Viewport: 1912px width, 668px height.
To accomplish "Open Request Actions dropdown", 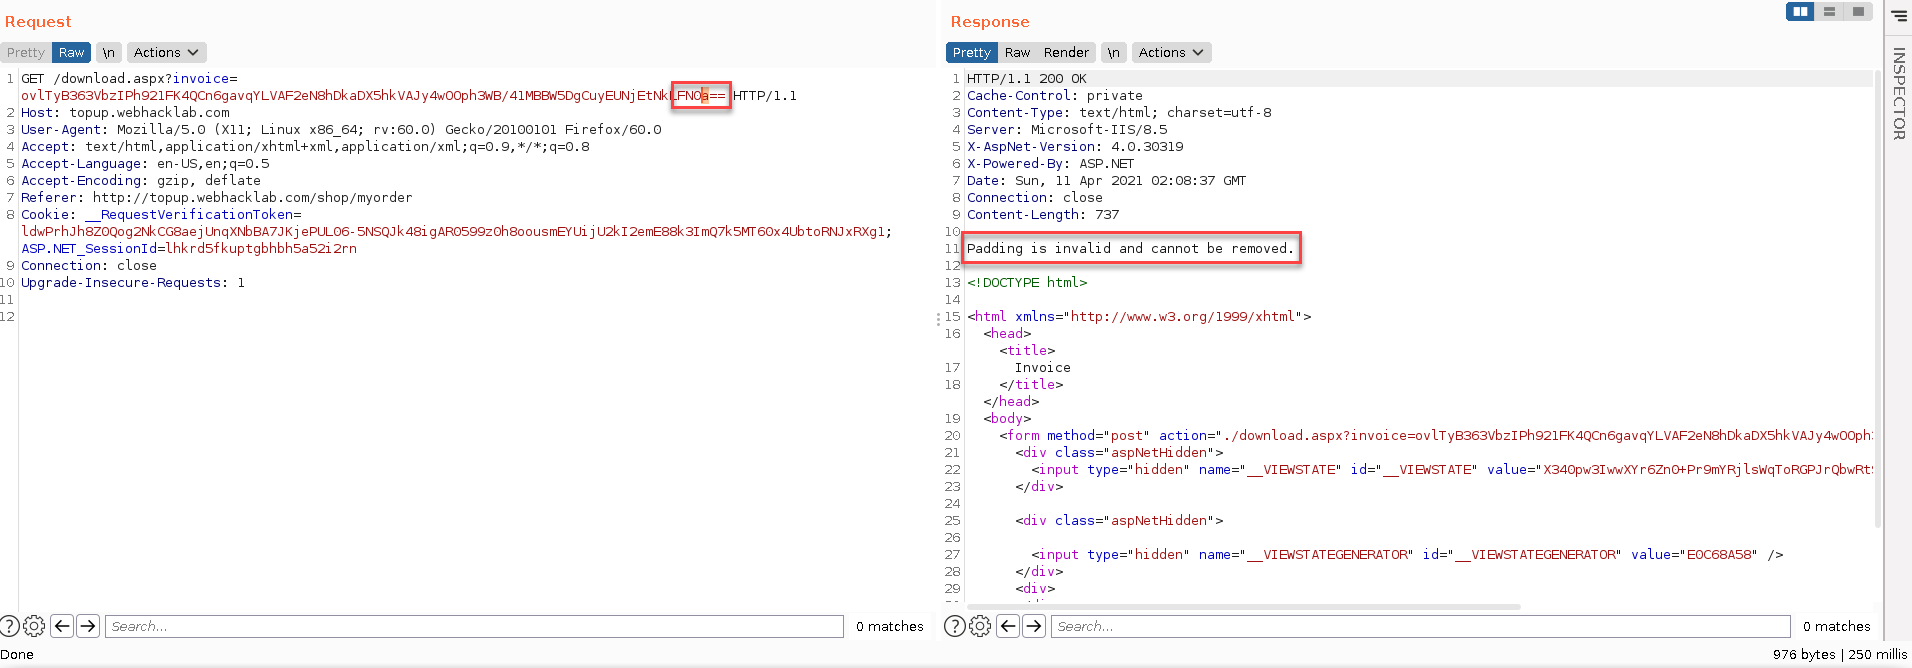I will click(166, 52).
